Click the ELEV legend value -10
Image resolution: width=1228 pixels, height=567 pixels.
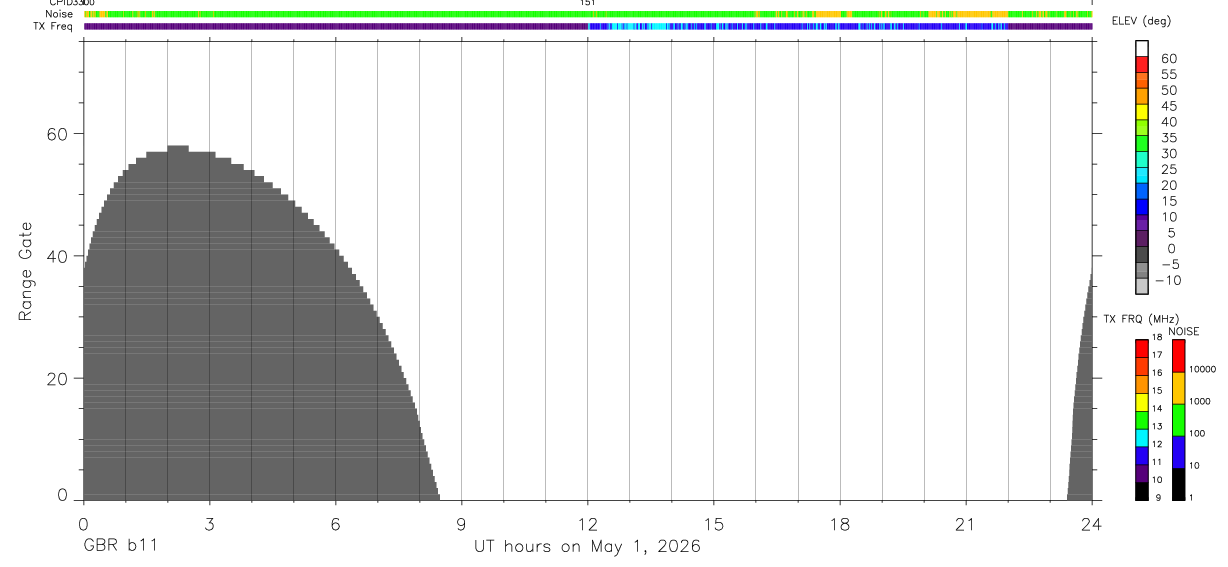pos(1166,281)
